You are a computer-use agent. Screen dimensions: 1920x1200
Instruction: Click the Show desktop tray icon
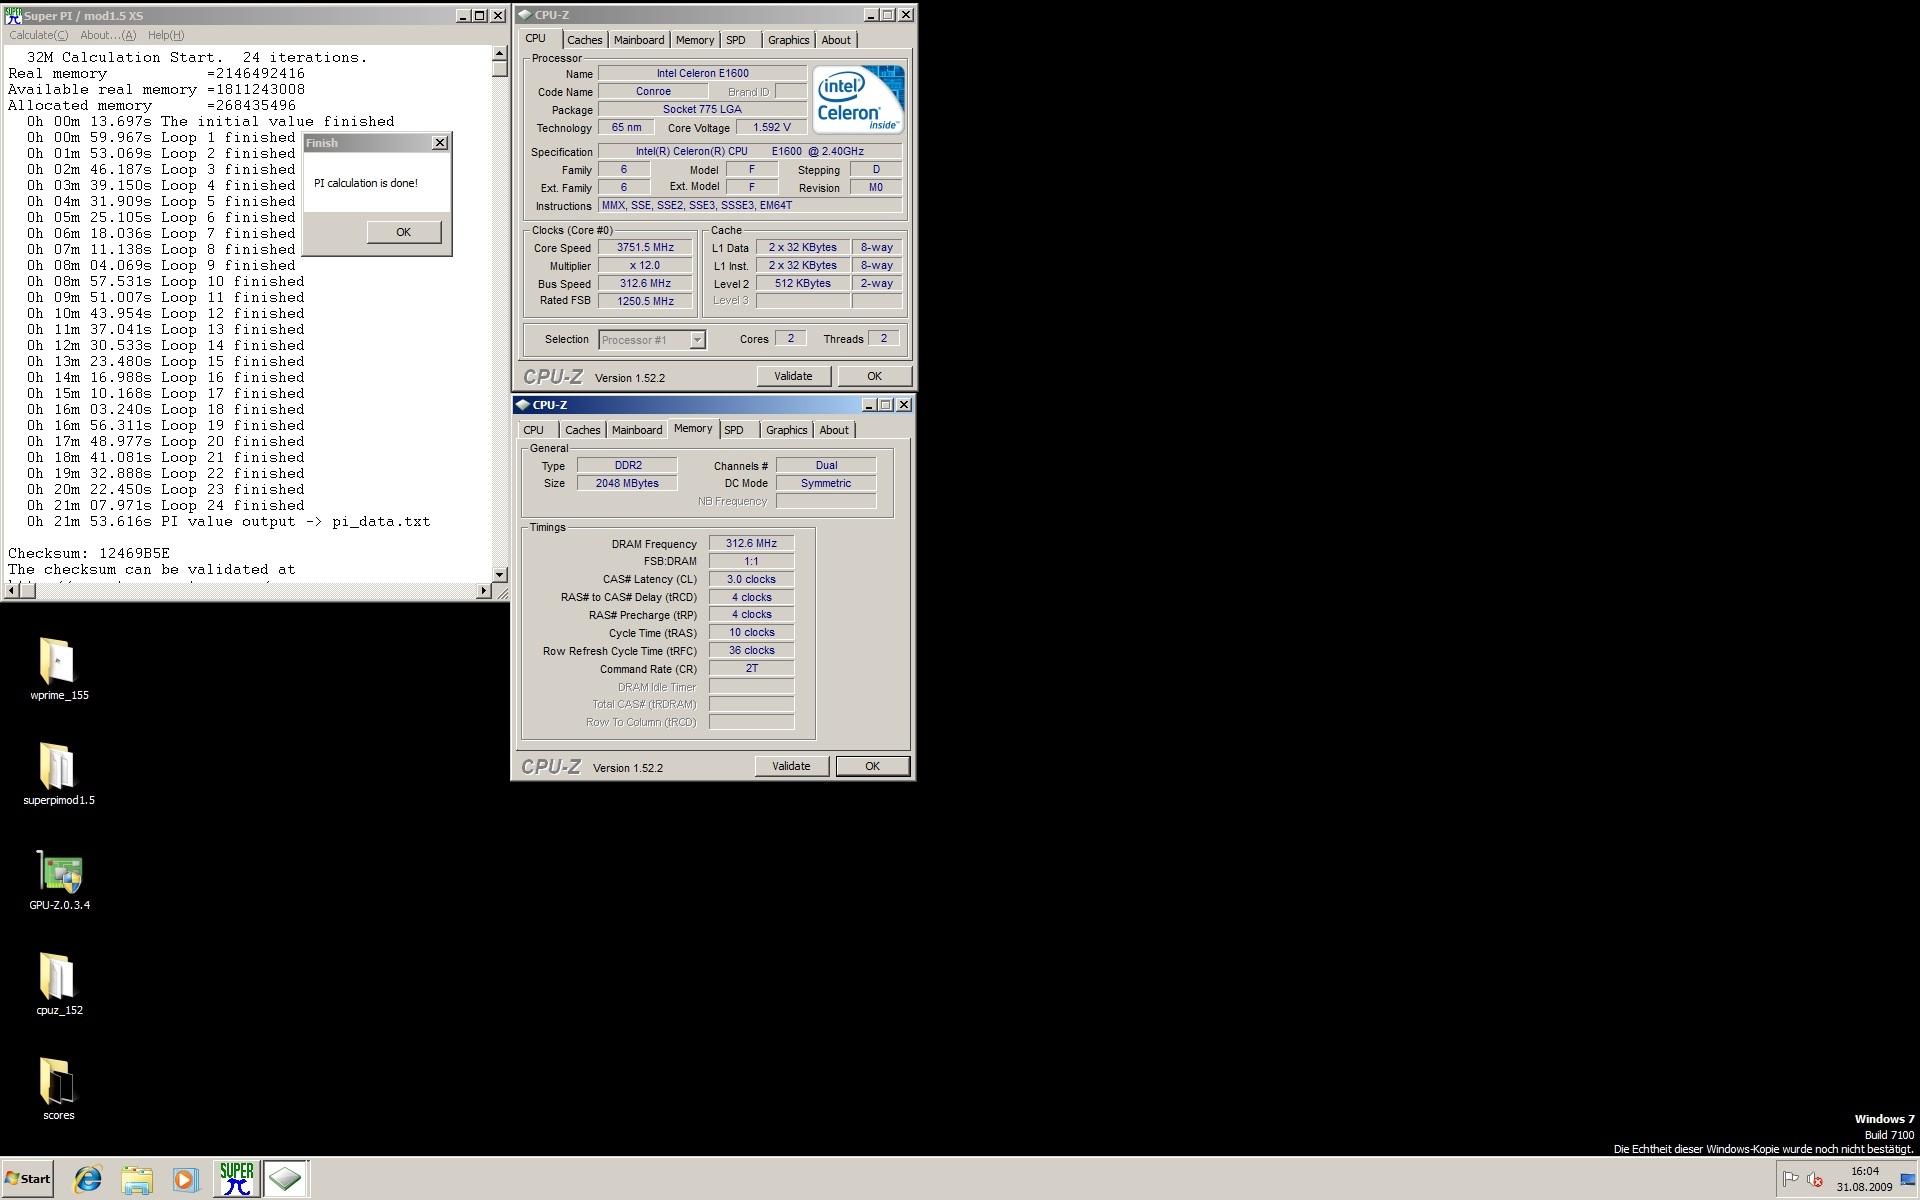tap(1907, 1180)
